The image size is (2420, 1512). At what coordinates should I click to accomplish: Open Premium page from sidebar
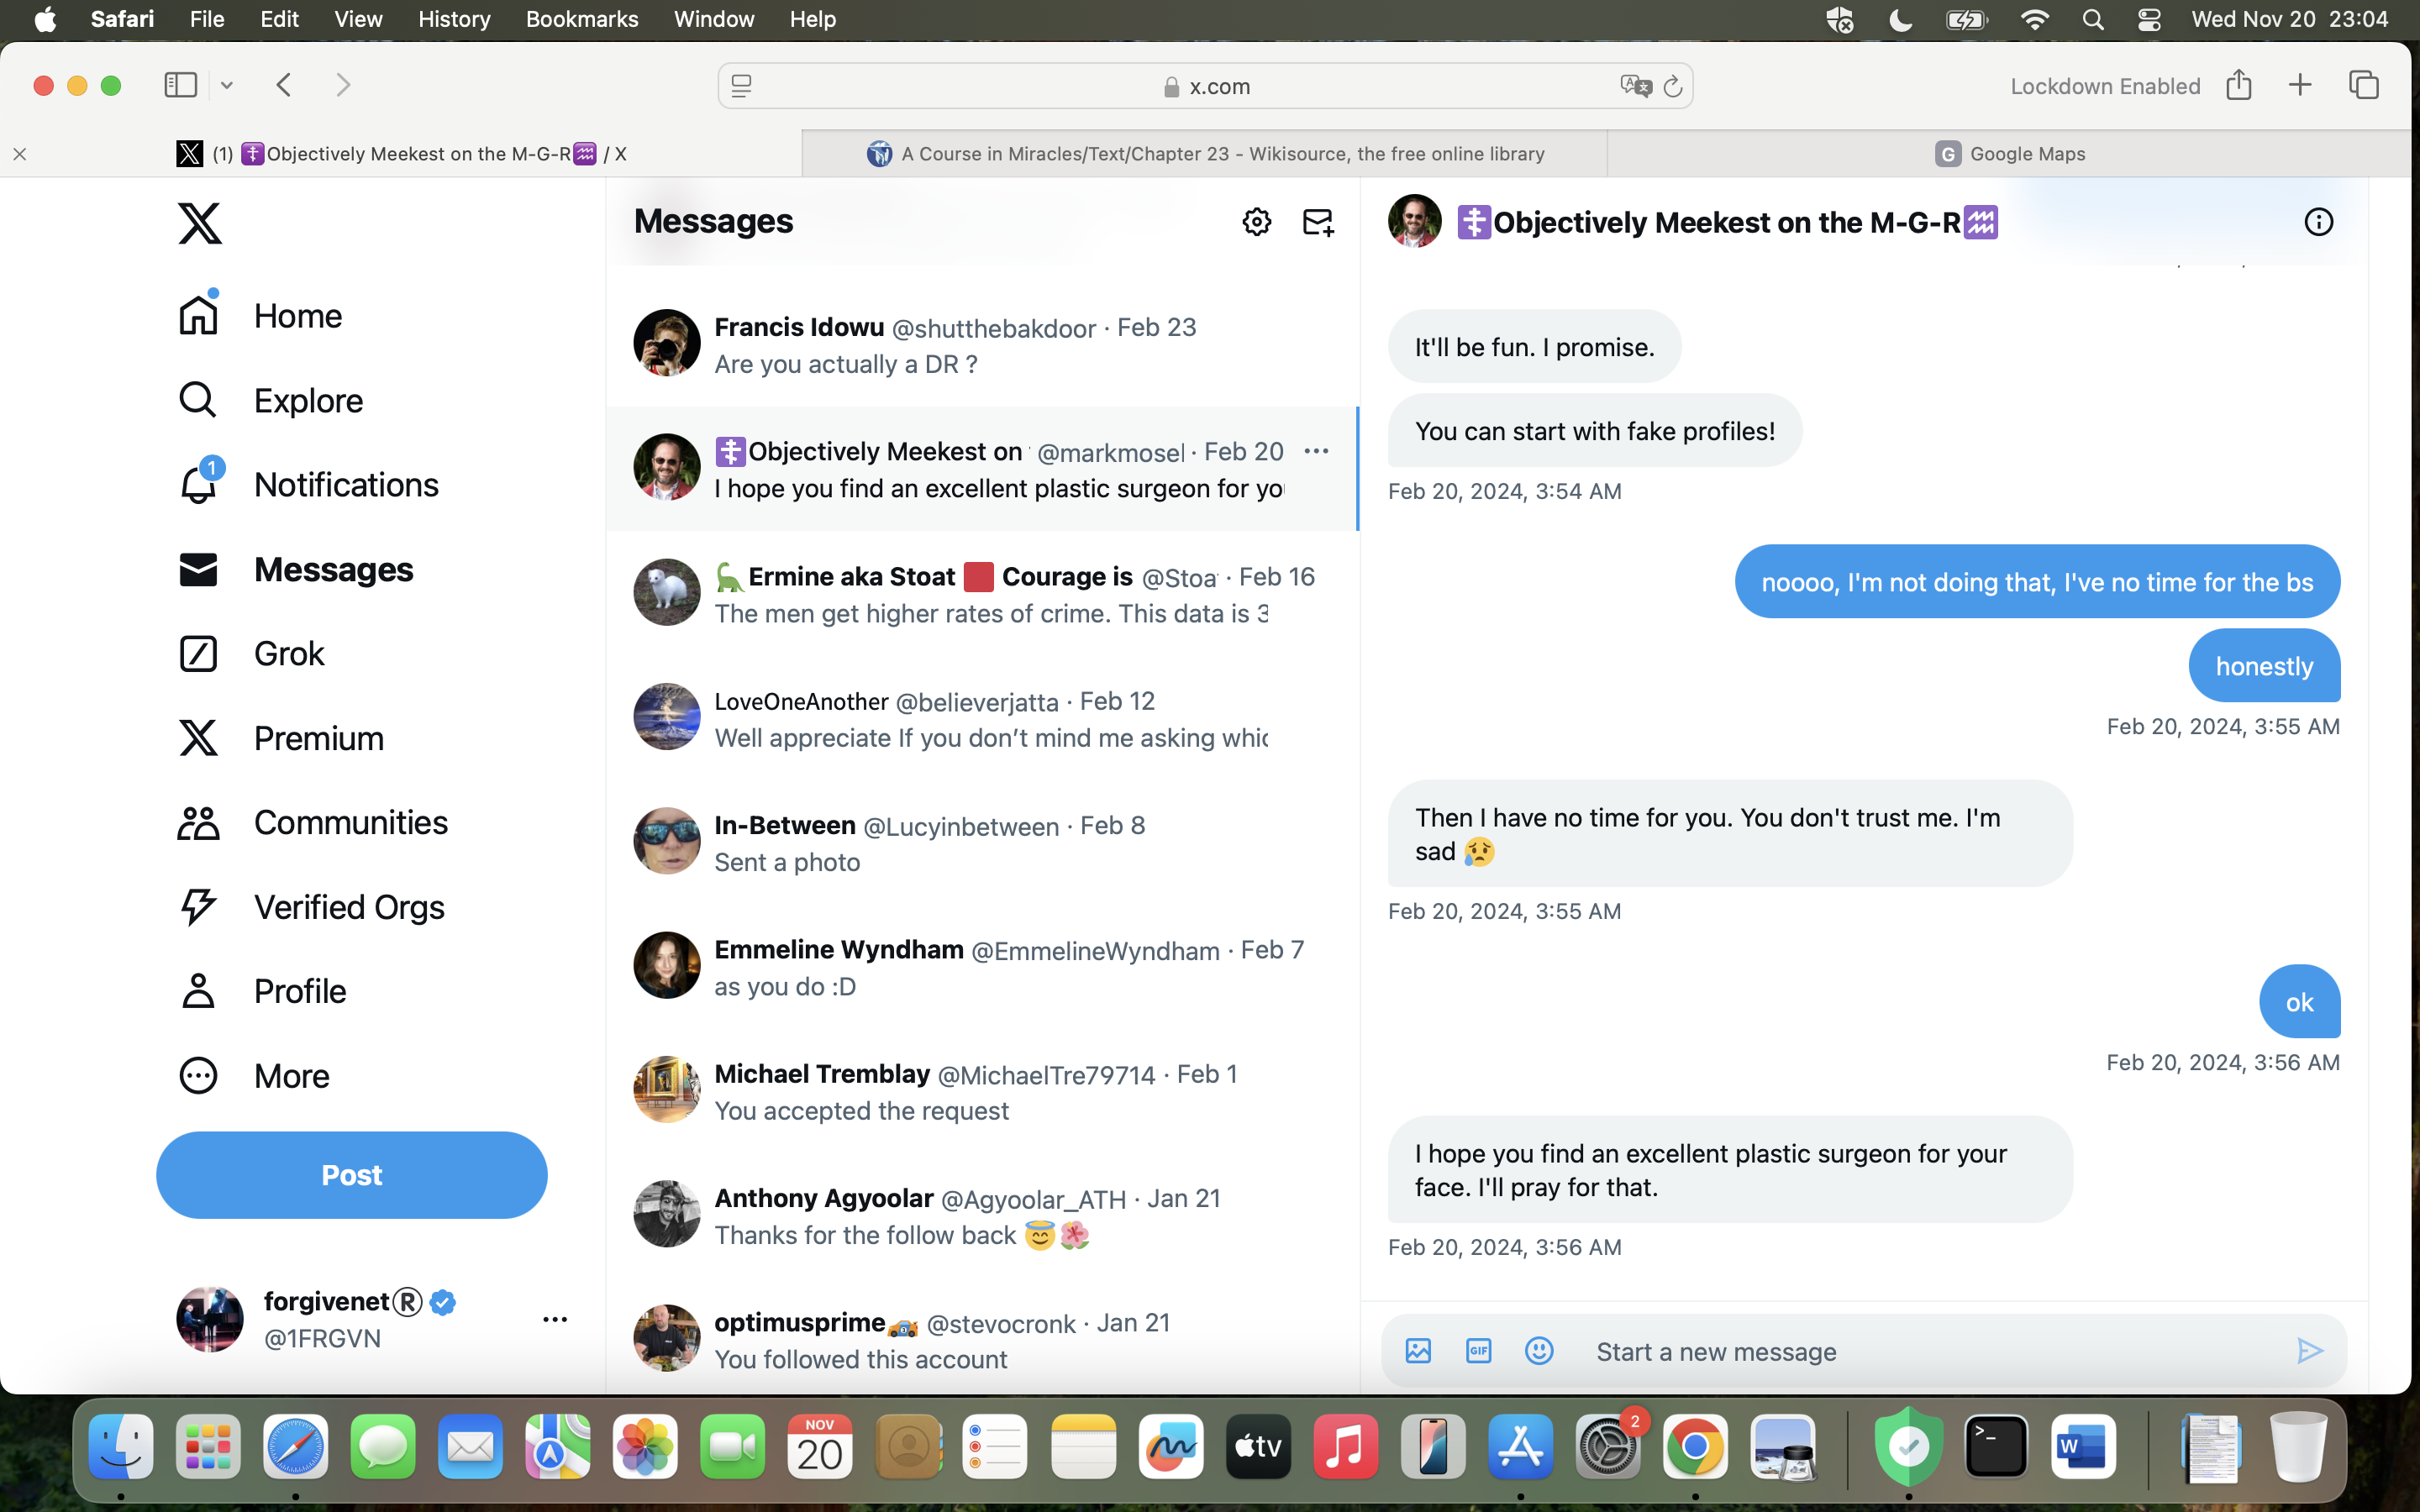pyautogui.click(x=281, y=739)
